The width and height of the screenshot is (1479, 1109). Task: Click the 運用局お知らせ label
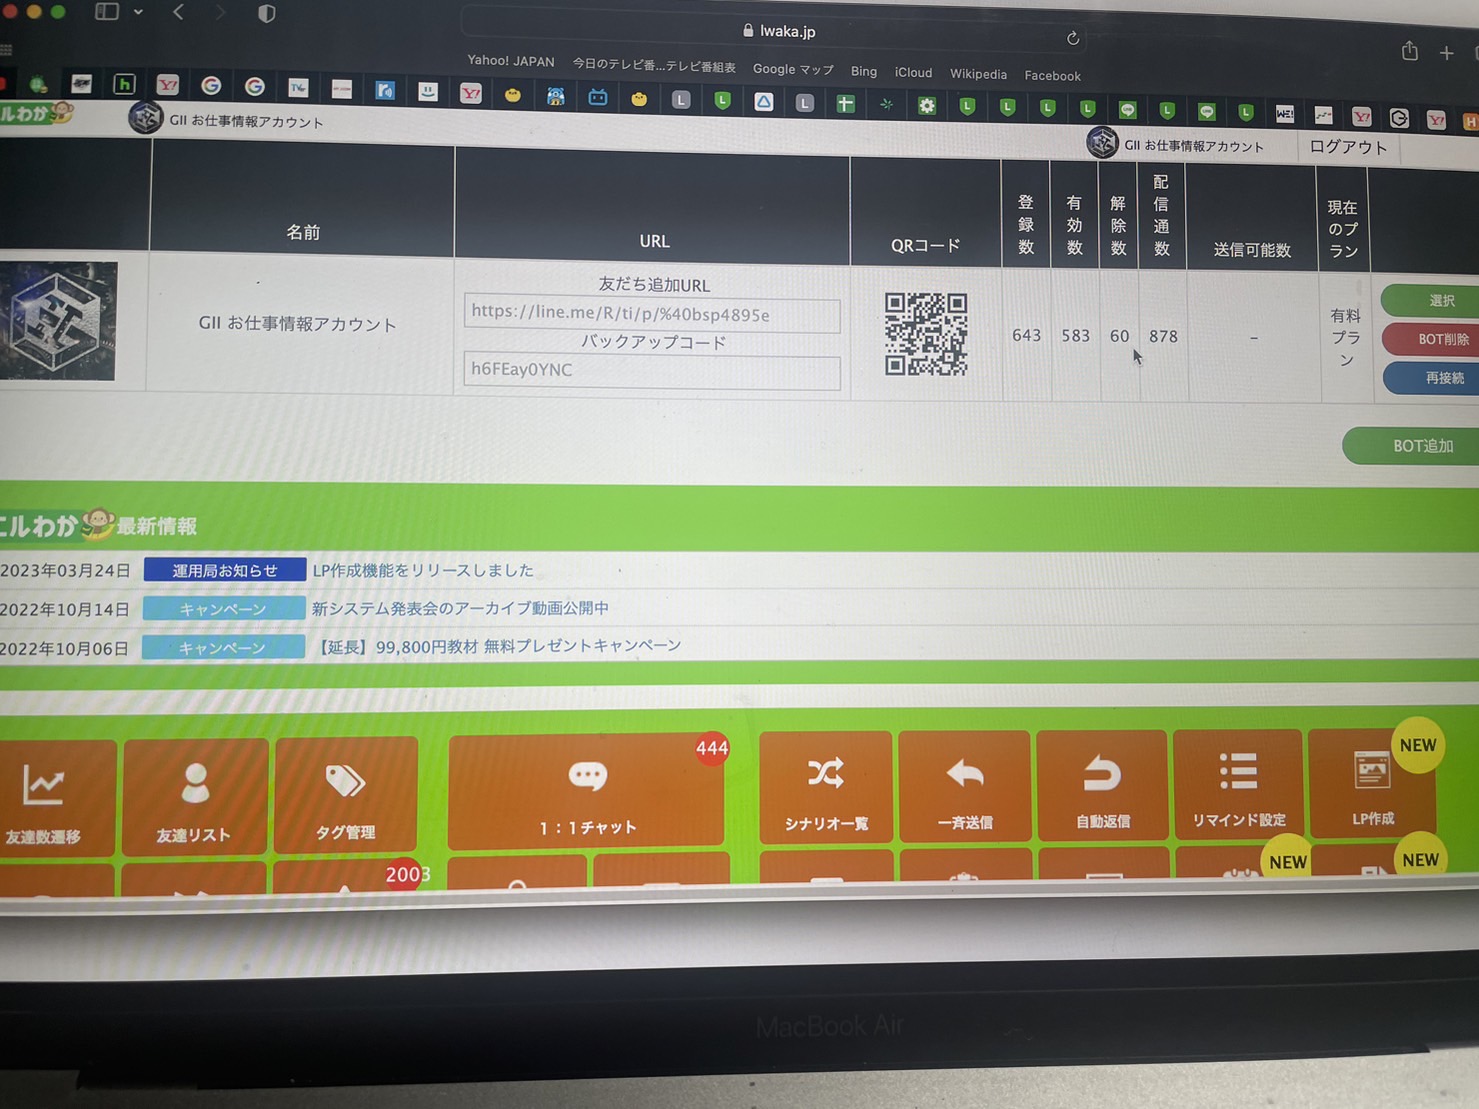(225, 570)
